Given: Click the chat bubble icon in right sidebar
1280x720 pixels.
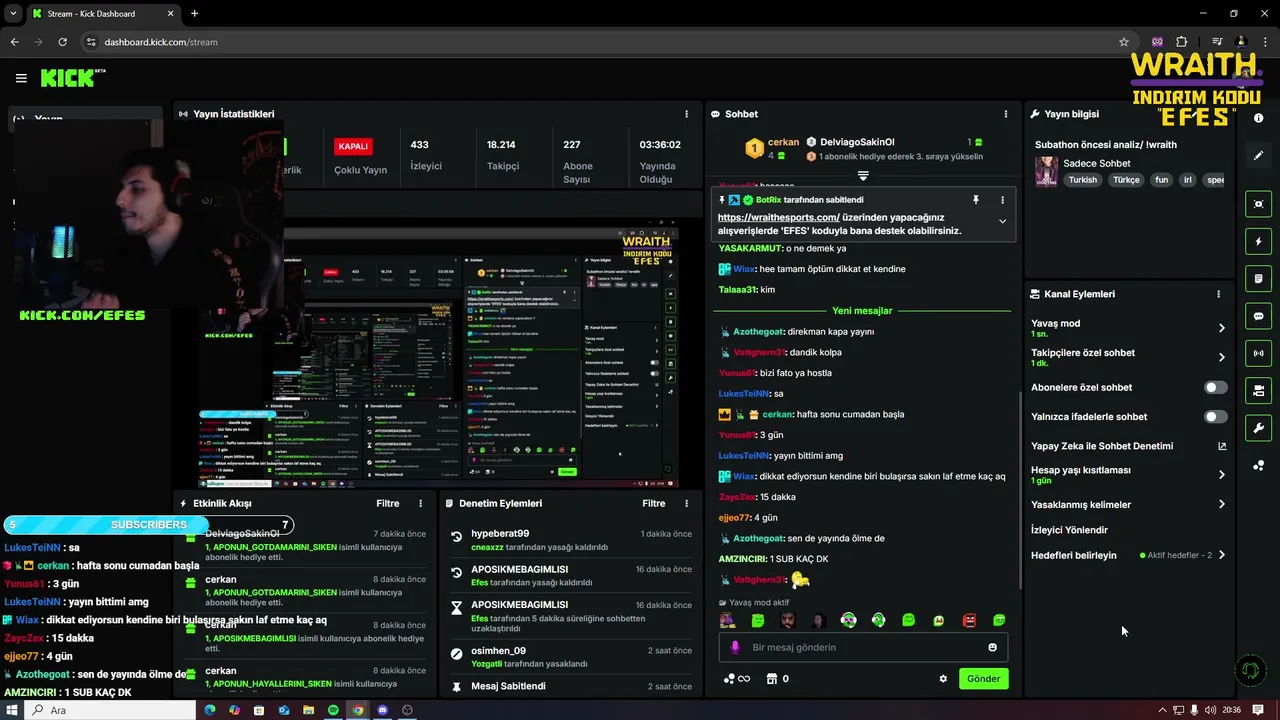Looking at the screenshot, I should [1259, 316].
